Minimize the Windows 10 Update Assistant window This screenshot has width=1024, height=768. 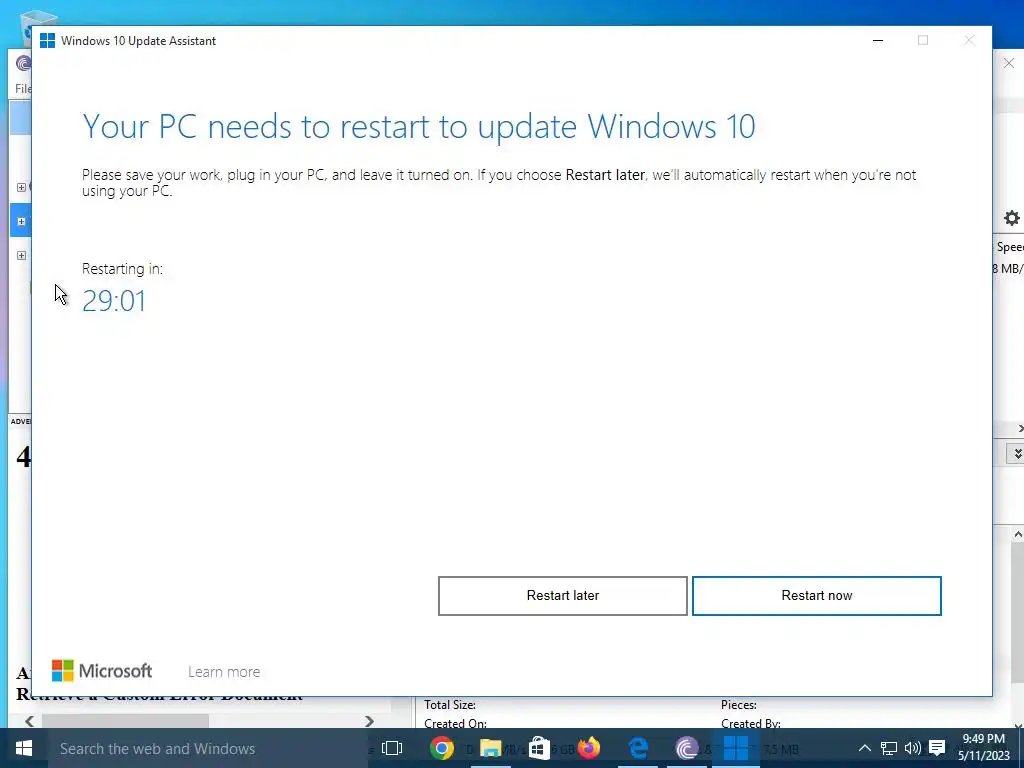(878, 40)
